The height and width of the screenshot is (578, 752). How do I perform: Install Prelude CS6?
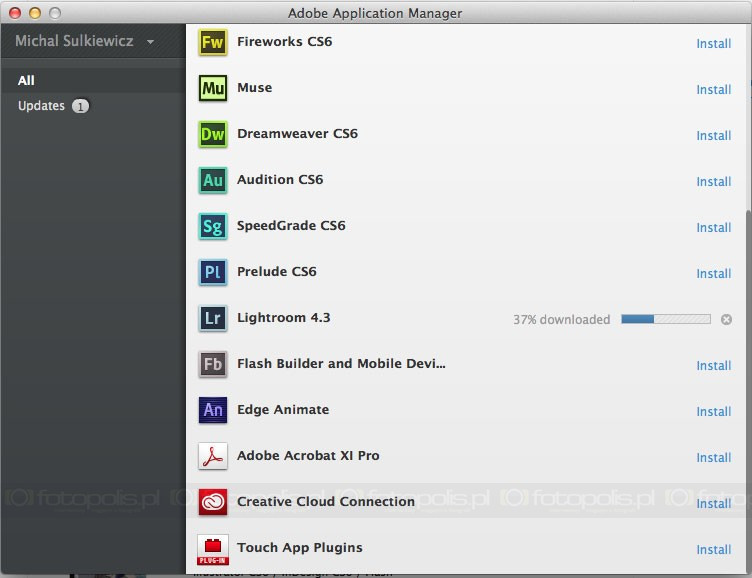coord(714,274)
